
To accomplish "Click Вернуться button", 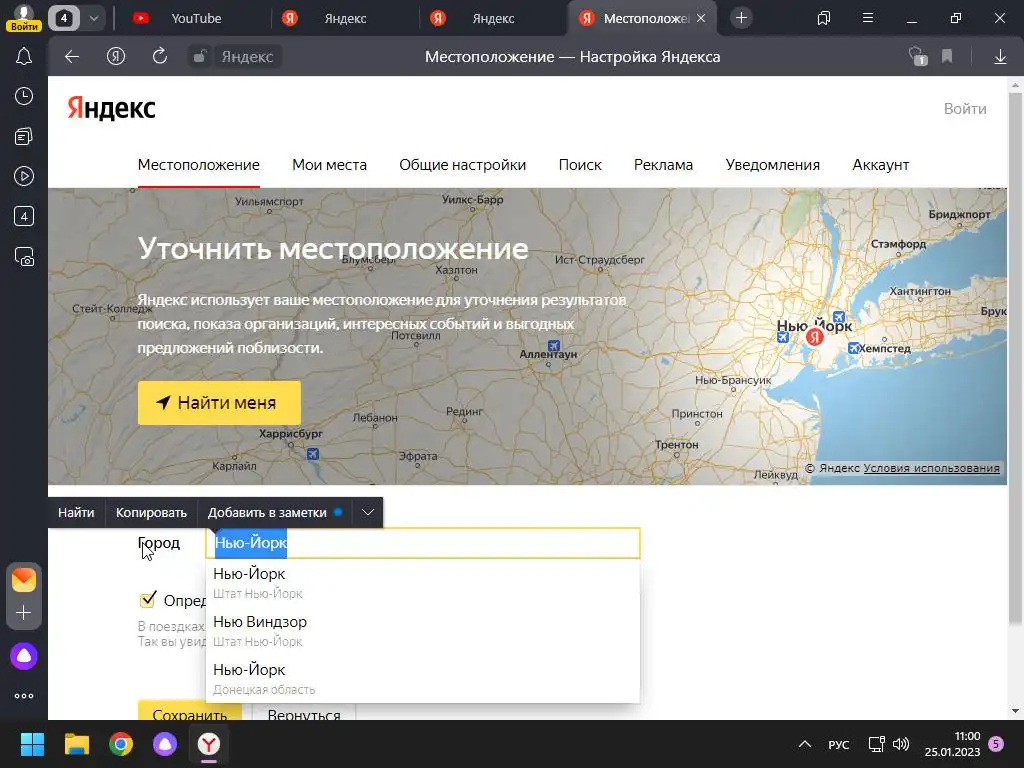I will tap(304, 712).
